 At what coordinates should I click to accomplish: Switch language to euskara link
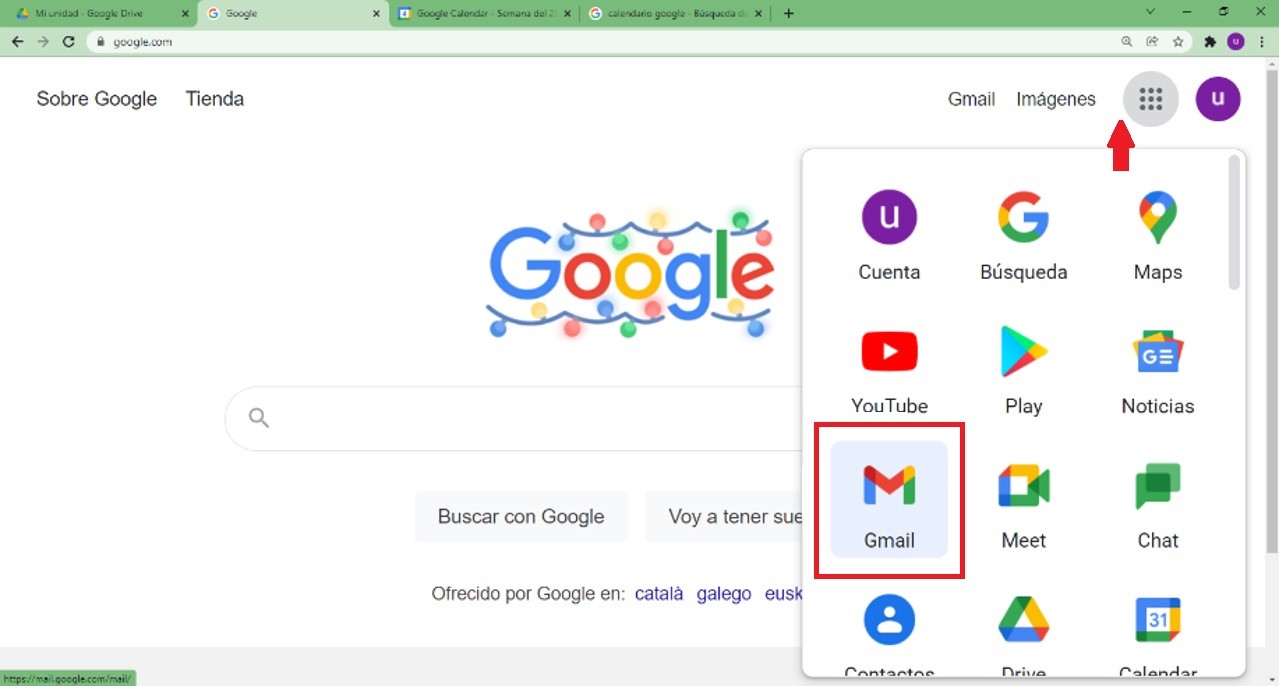pos(784,594)
